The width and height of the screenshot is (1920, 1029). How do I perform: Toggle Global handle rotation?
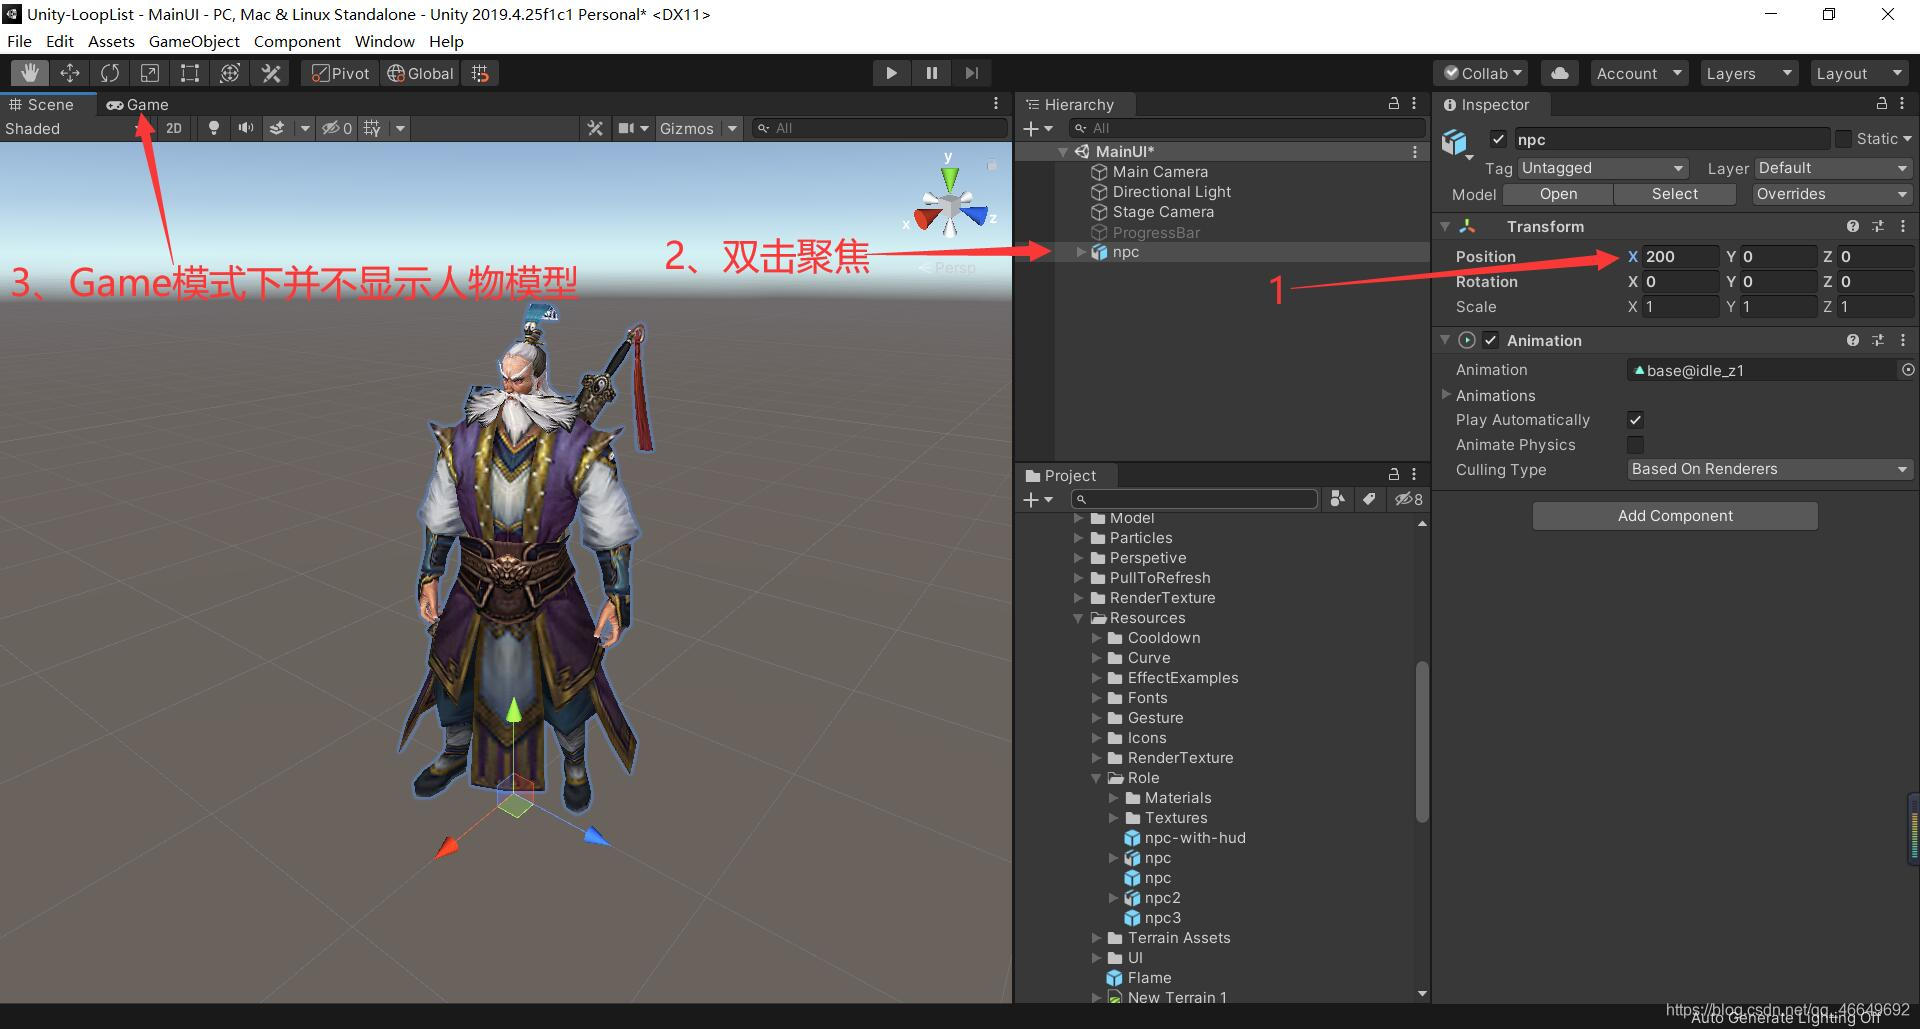[420, 73]
